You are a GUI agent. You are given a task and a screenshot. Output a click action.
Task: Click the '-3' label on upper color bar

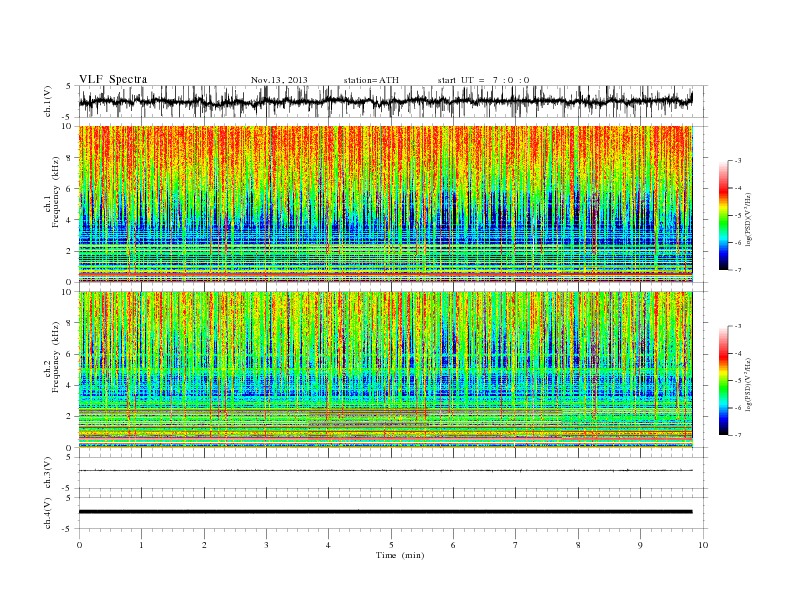pyautogui.click(x=738, y=161)
